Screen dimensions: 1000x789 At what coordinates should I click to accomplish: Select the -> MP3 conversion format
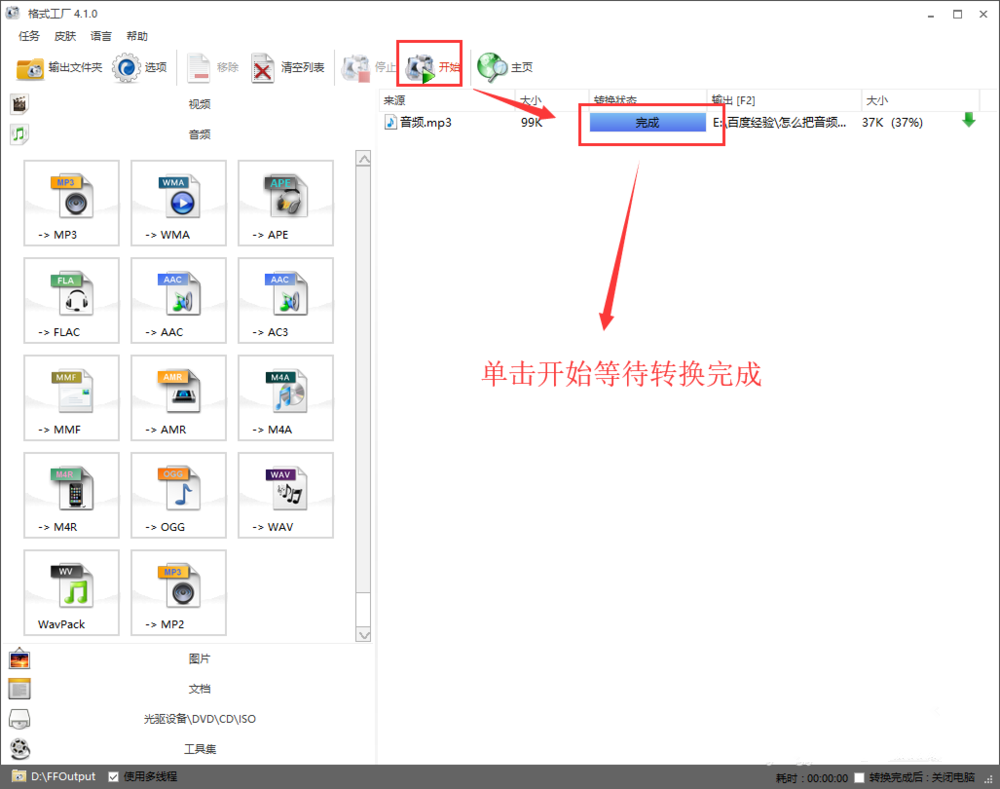point(70,203)
